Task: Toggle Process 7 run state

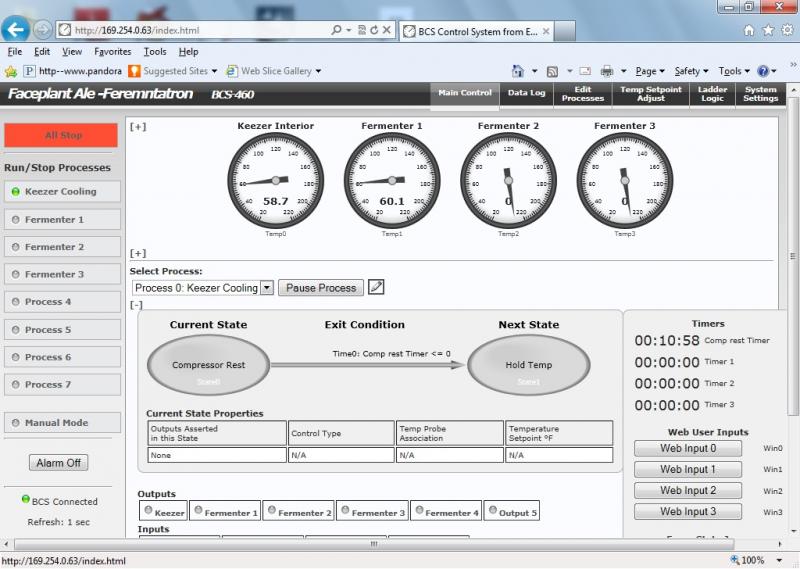Action: (62, 385)
